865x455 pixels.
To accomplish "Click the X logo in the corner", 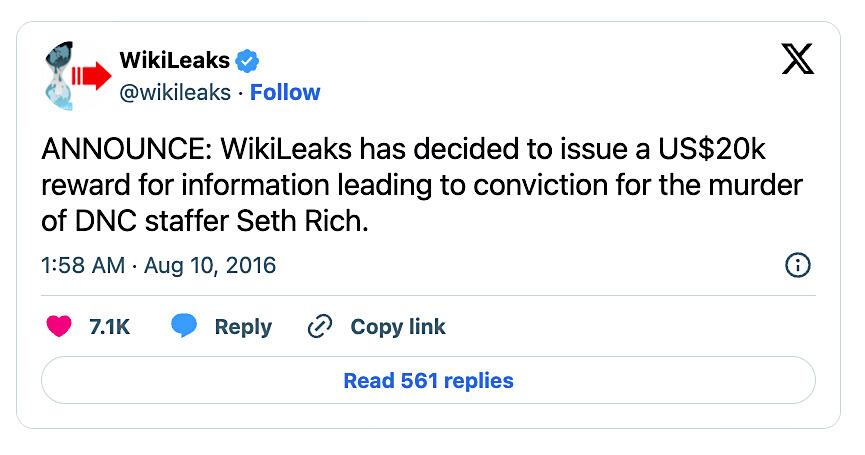I will point(797,62).
